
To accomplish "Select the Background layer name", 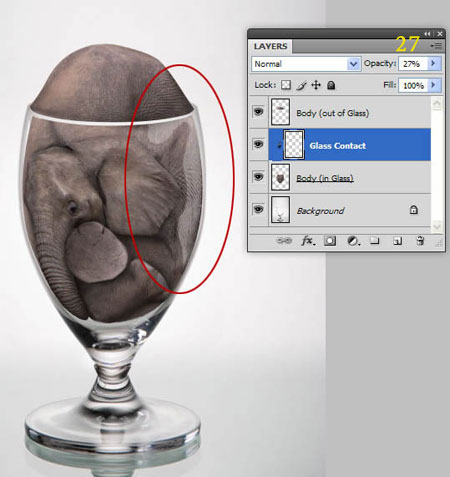I will point(320,211).
